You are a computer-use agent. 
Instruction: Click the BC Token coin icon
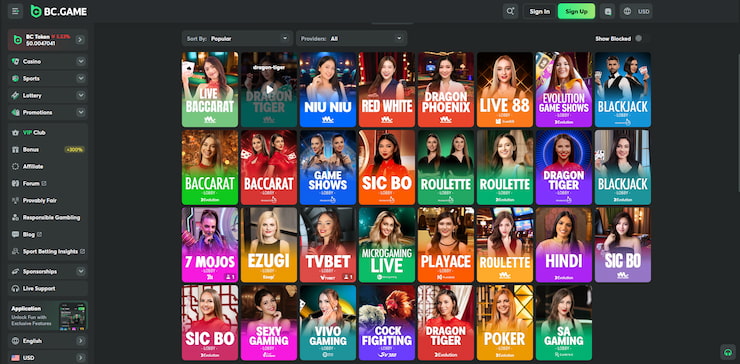[x=18, y=40]
